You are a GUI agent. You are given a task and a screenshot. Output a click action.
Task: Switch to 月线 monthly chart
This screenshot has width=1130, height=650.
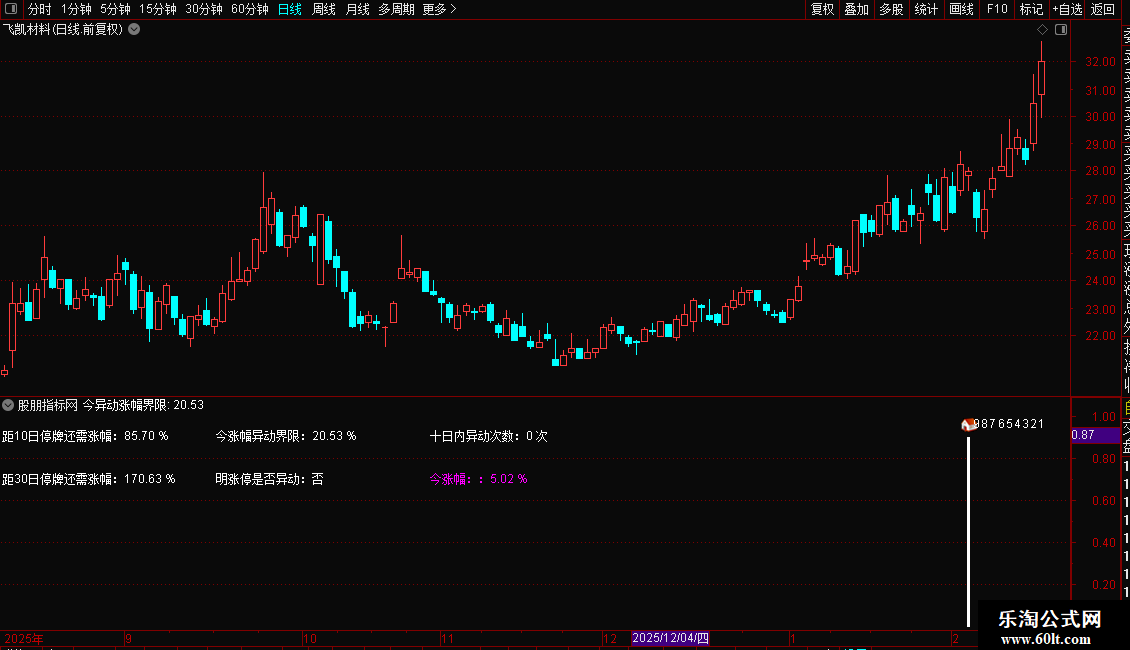tap(357, 9)
